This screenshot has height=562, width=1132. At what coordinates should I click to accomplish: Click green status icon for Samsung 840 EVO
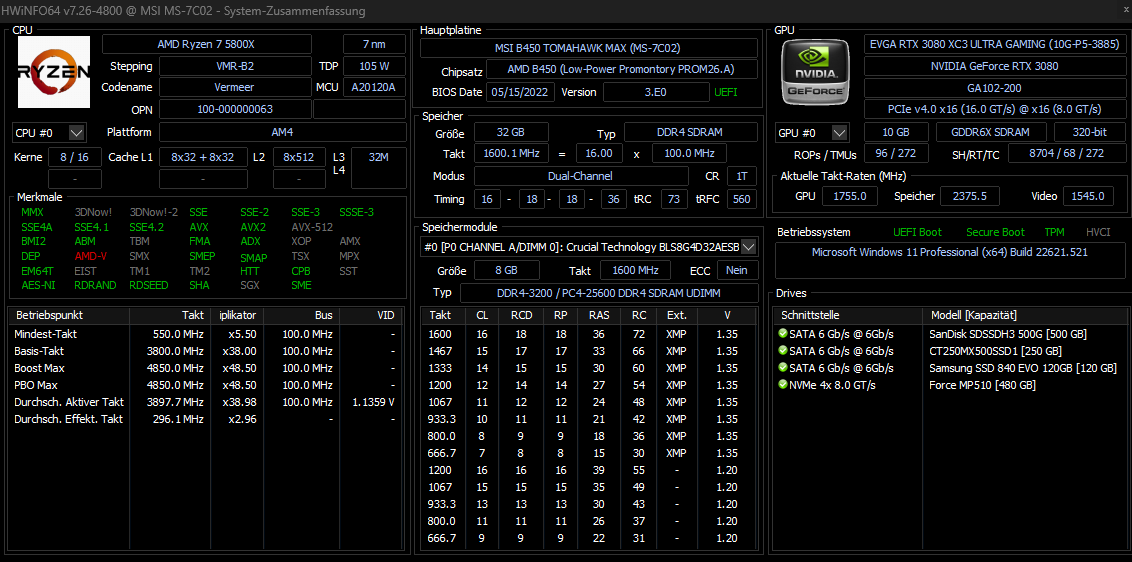tap(783, 368)
